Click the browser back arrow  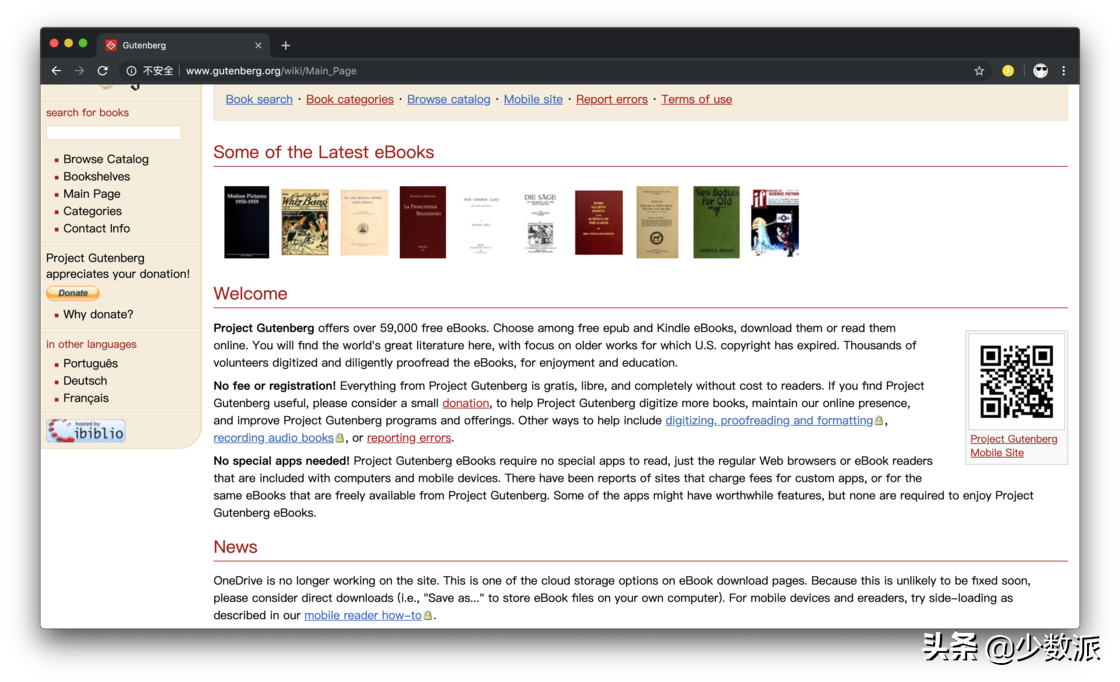point(56,71)
